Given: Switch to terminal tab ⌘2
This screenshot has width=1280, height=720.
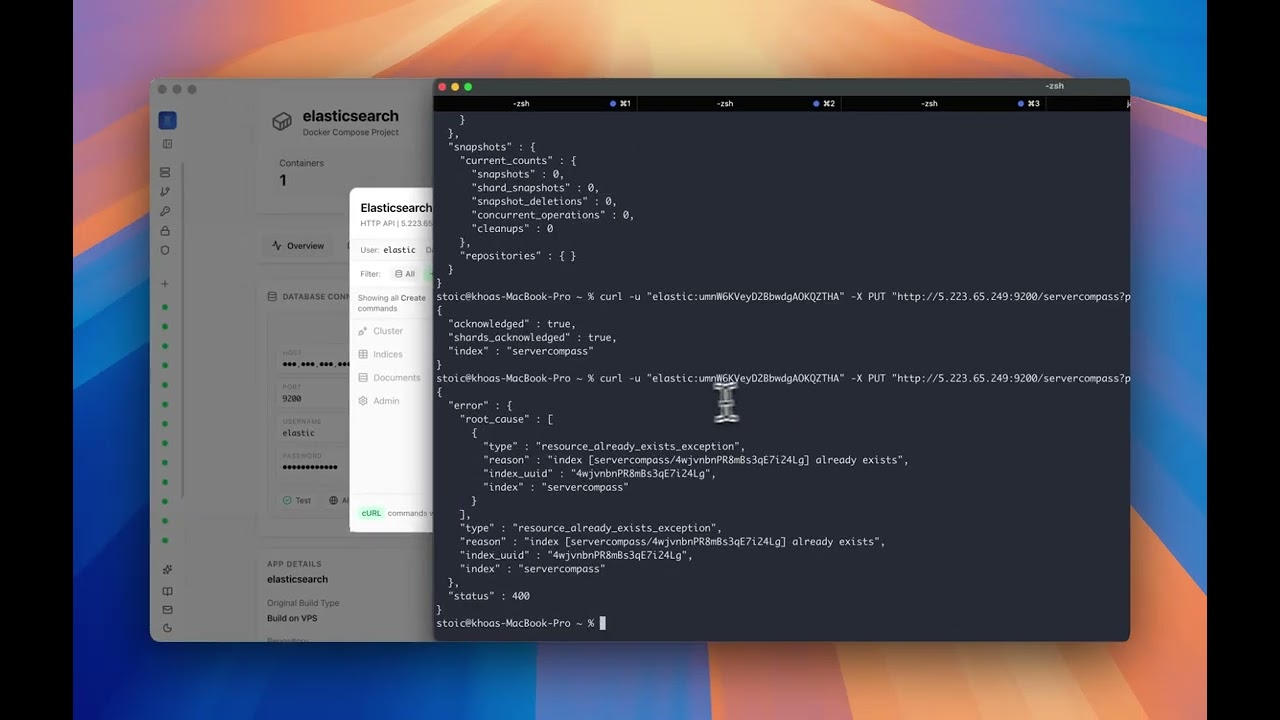Looking at the screenshot, I should pos(739,104).
